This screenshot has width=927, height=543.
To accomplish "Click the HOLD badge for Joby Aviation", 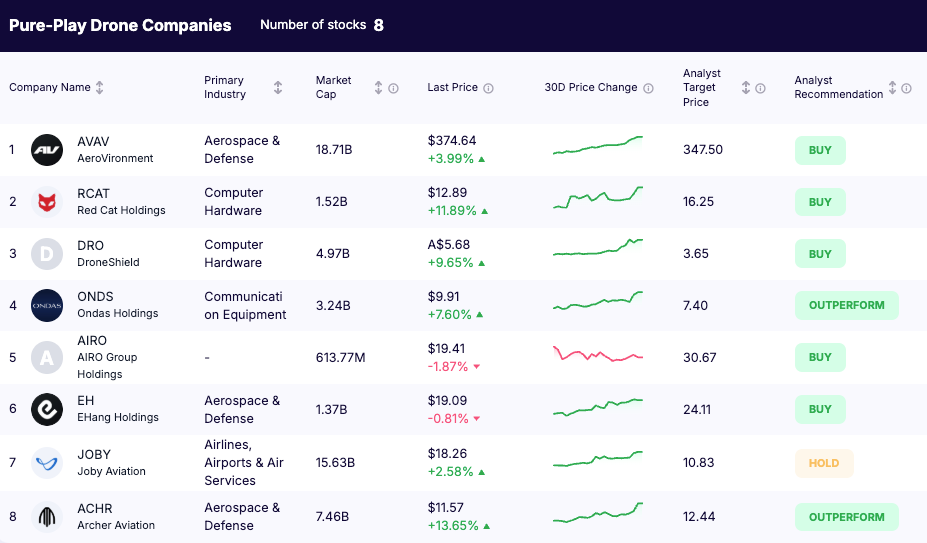I will click(x=824, y=463).
